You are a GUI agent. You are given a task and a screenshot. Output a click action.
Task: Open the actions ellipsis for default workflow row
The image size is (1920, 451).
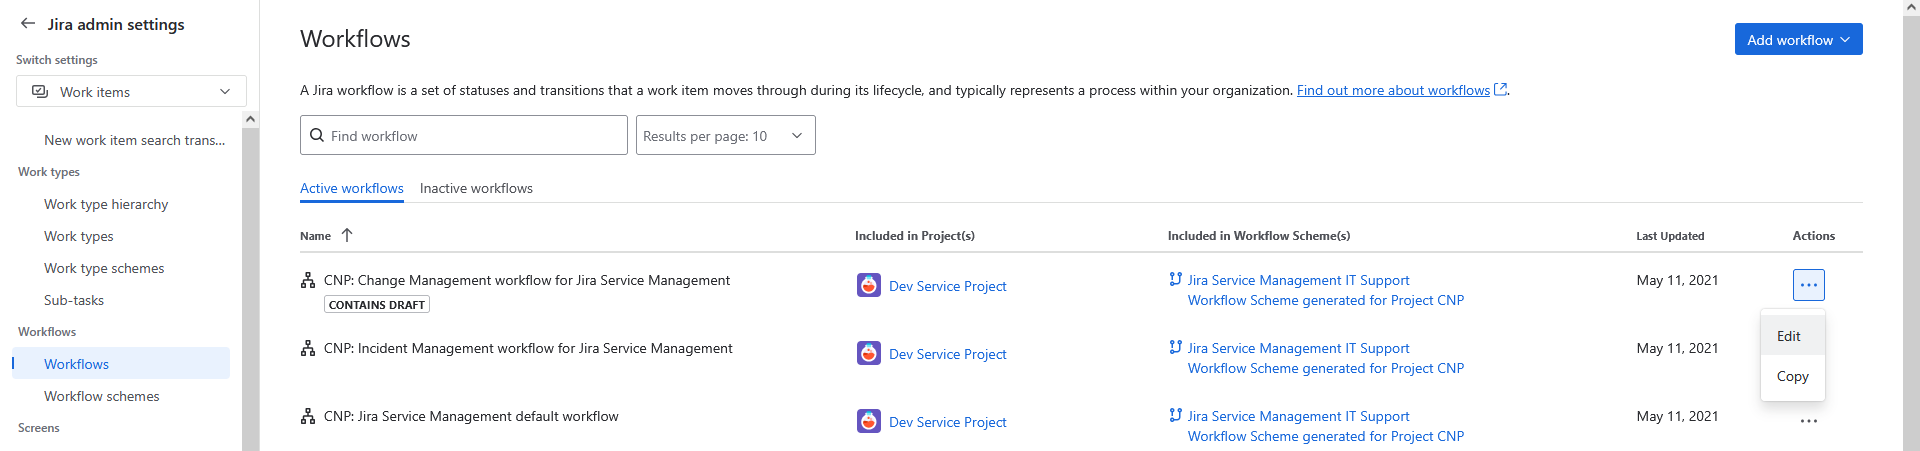coord(1808,421)
